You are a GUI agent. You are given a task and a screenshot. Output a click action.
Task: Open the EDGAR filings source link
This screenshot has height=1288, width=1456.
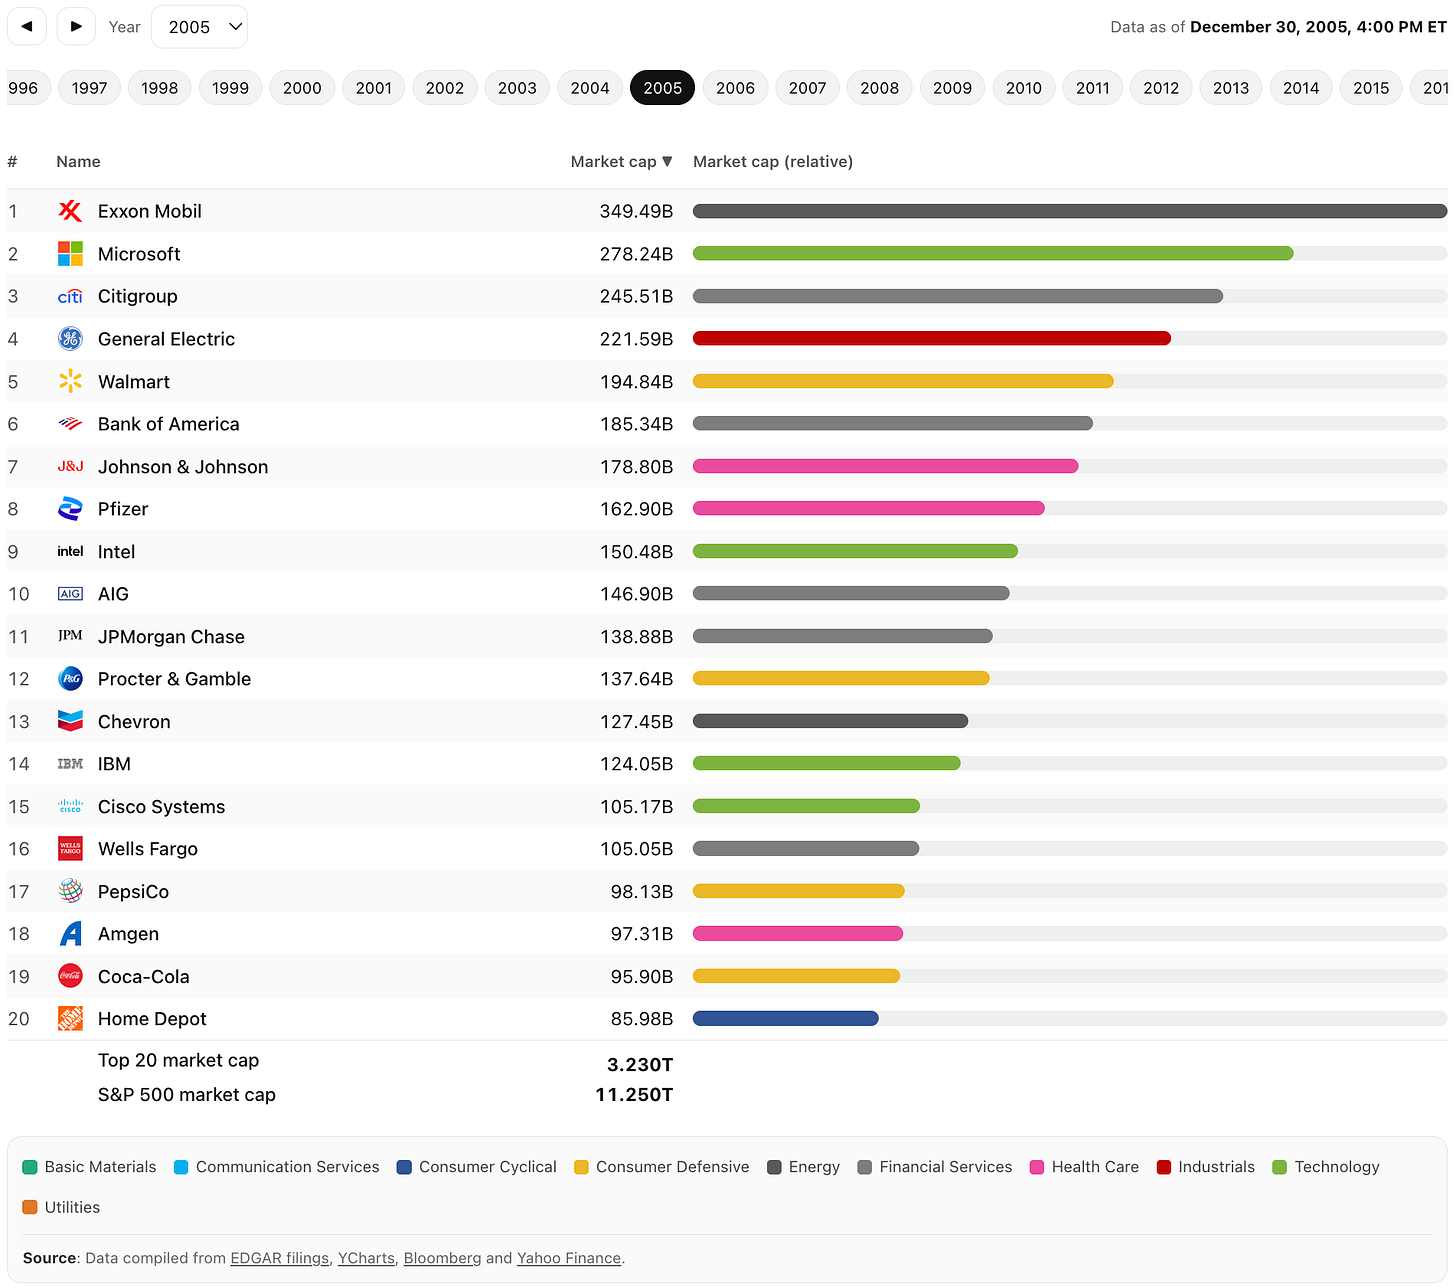point(280,1258)
